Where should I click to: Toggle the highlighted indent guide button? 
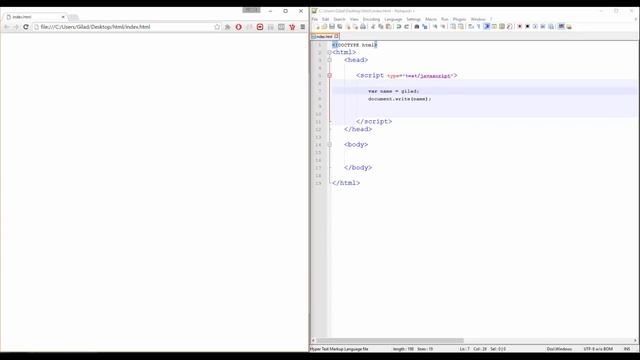[x=487, y=27]
